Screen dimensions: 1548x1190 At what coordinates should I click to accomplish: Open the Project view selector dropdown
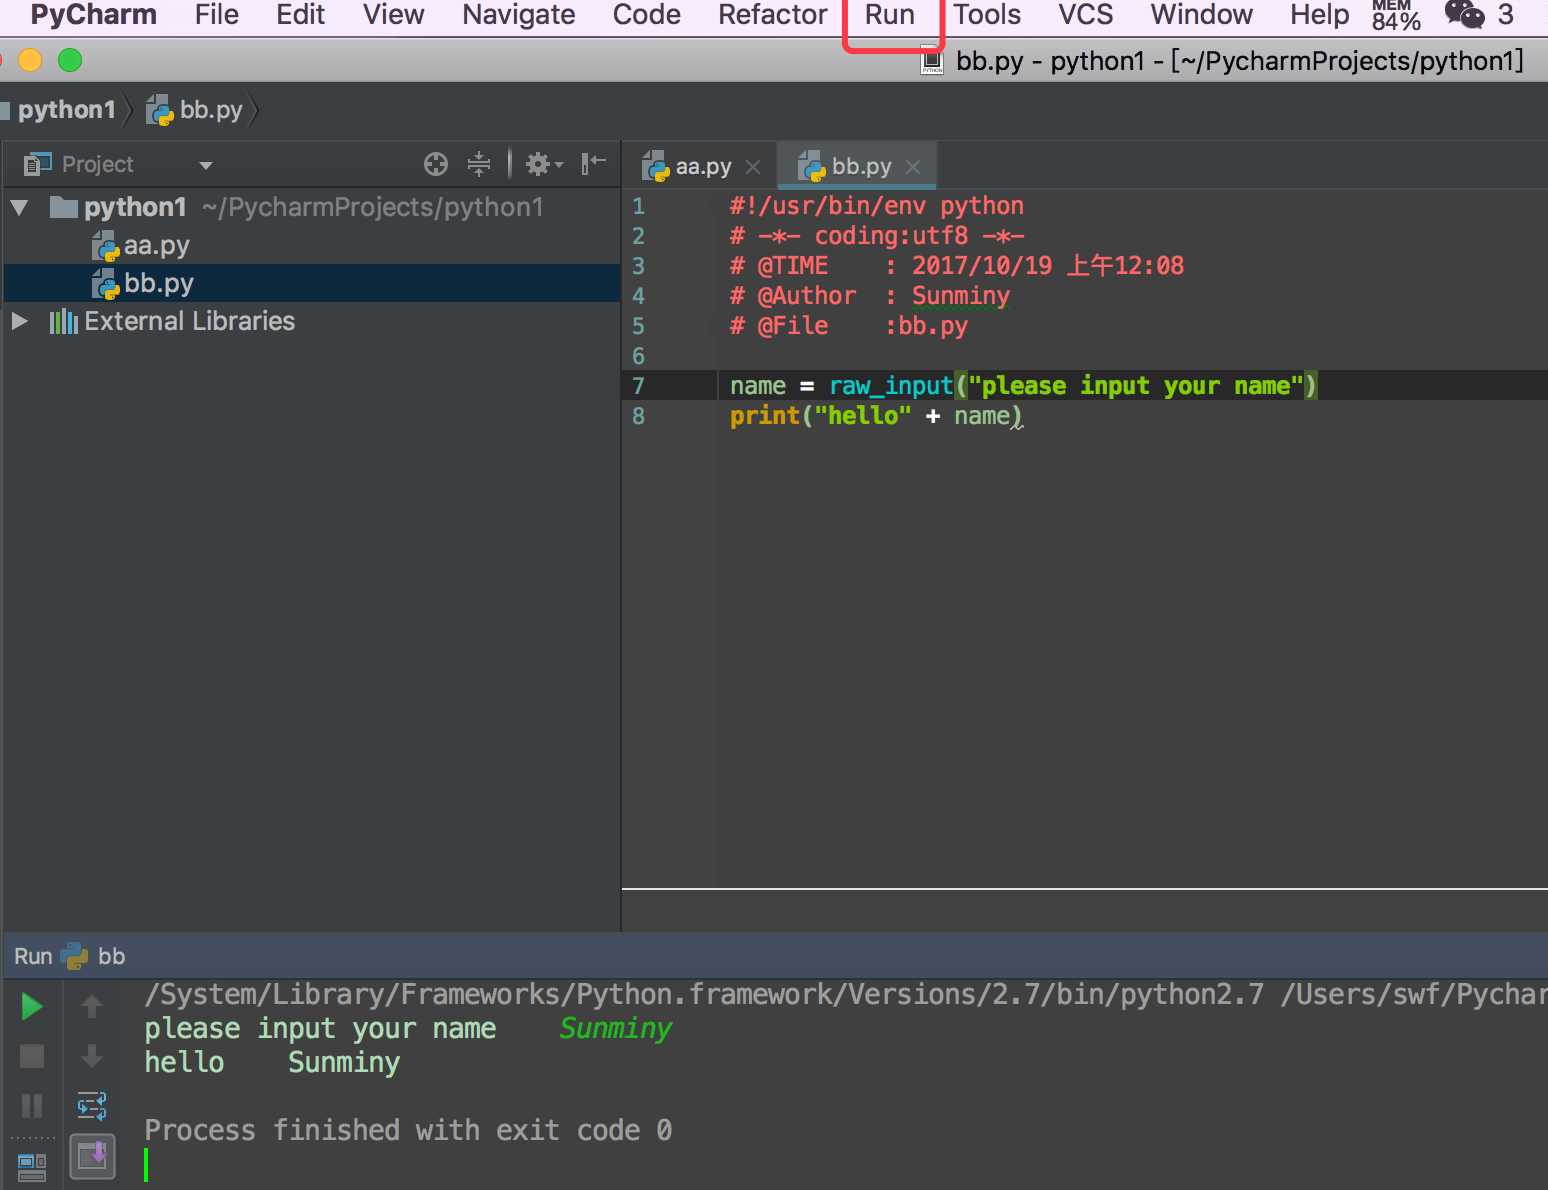(206, 165)
